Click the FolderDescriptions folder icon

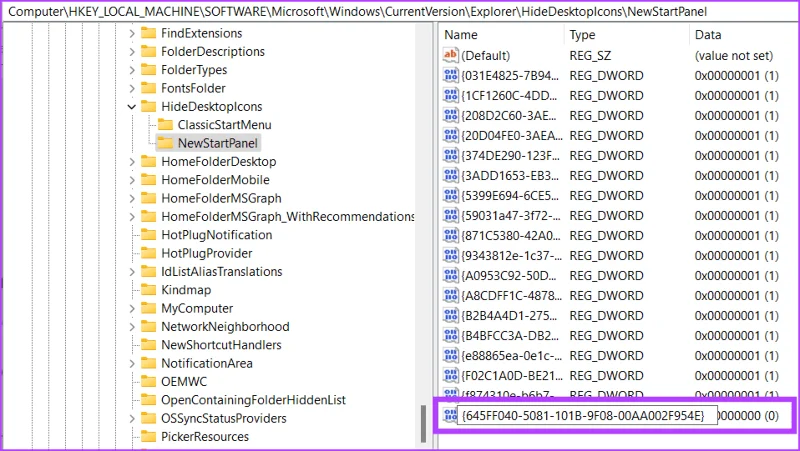tap(148, 52)
